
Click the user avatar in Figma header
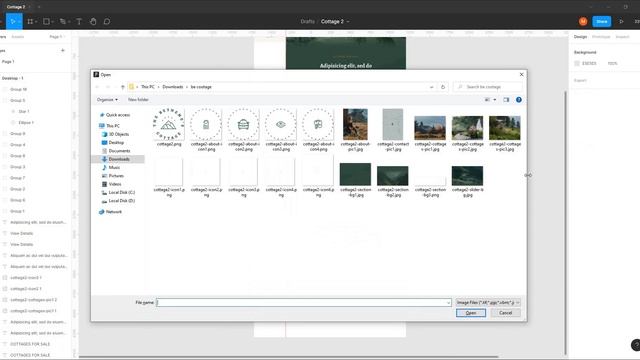point(583,21)
